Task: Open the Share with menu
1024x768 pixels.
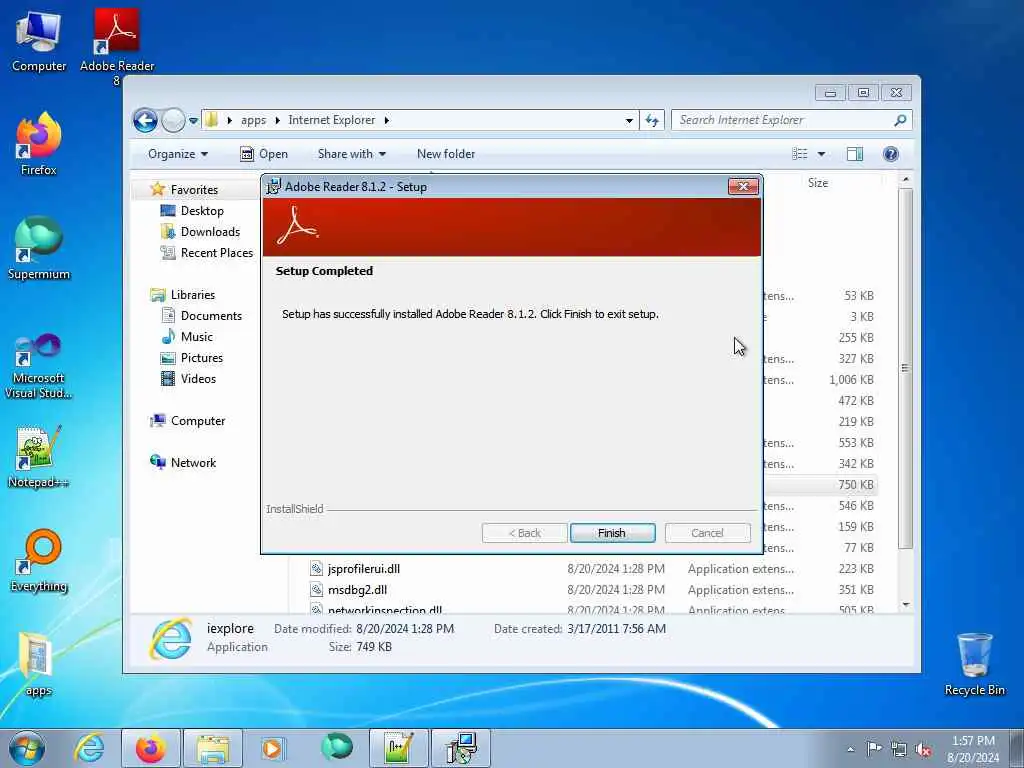Action: coord(351,154)
